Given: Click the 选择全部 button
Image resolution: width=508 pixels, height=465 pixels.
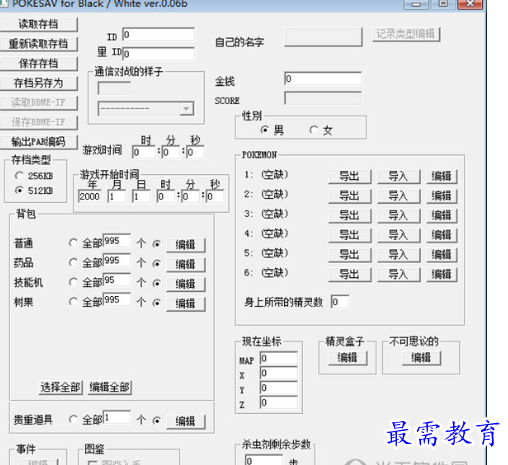Looking at the screenshot, I should [60, 387].
